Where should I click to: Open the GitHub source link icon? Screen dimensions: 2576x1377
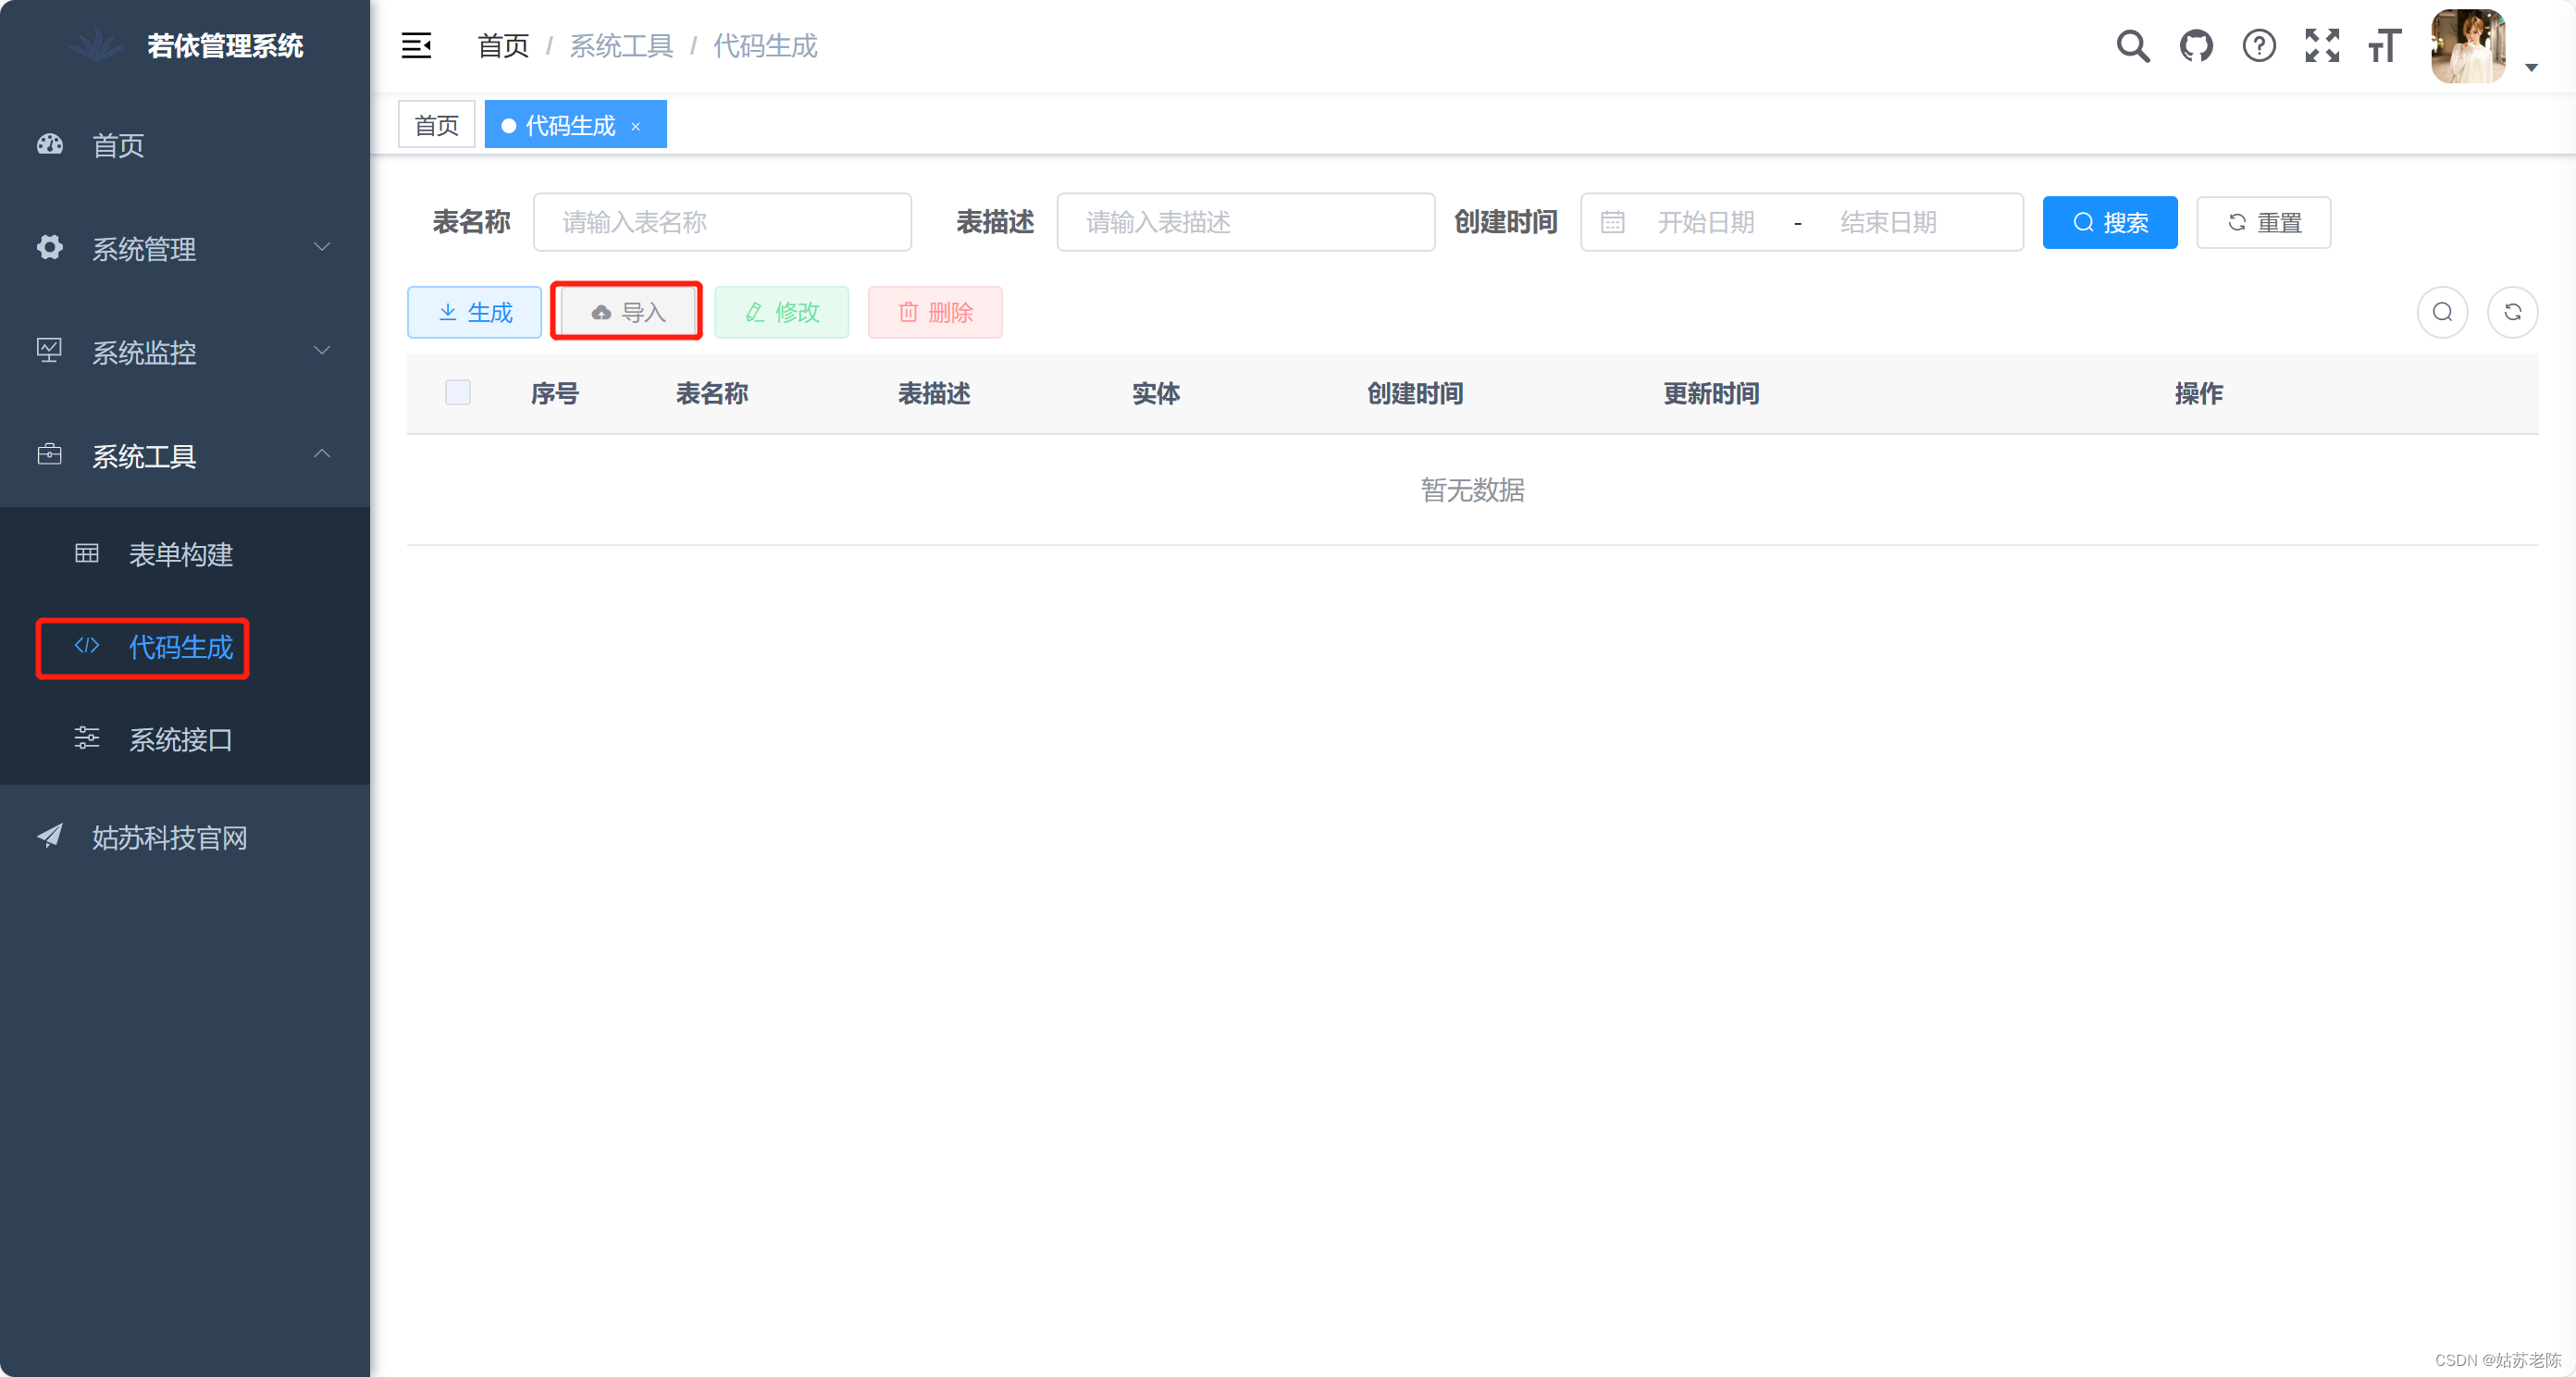tap(2196, 46)
